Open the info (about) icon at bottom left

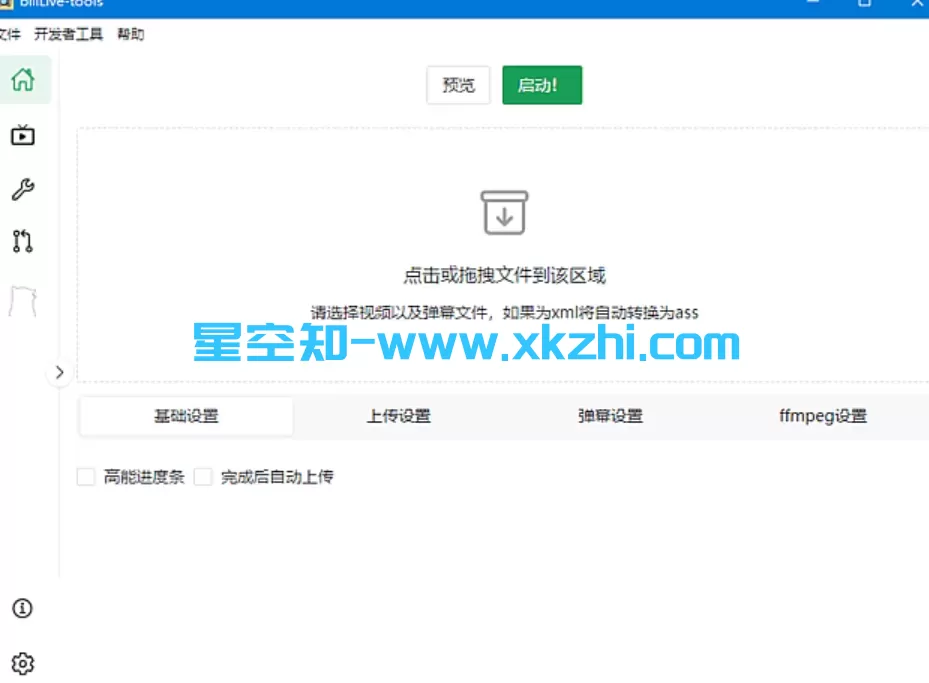point(22,608)
